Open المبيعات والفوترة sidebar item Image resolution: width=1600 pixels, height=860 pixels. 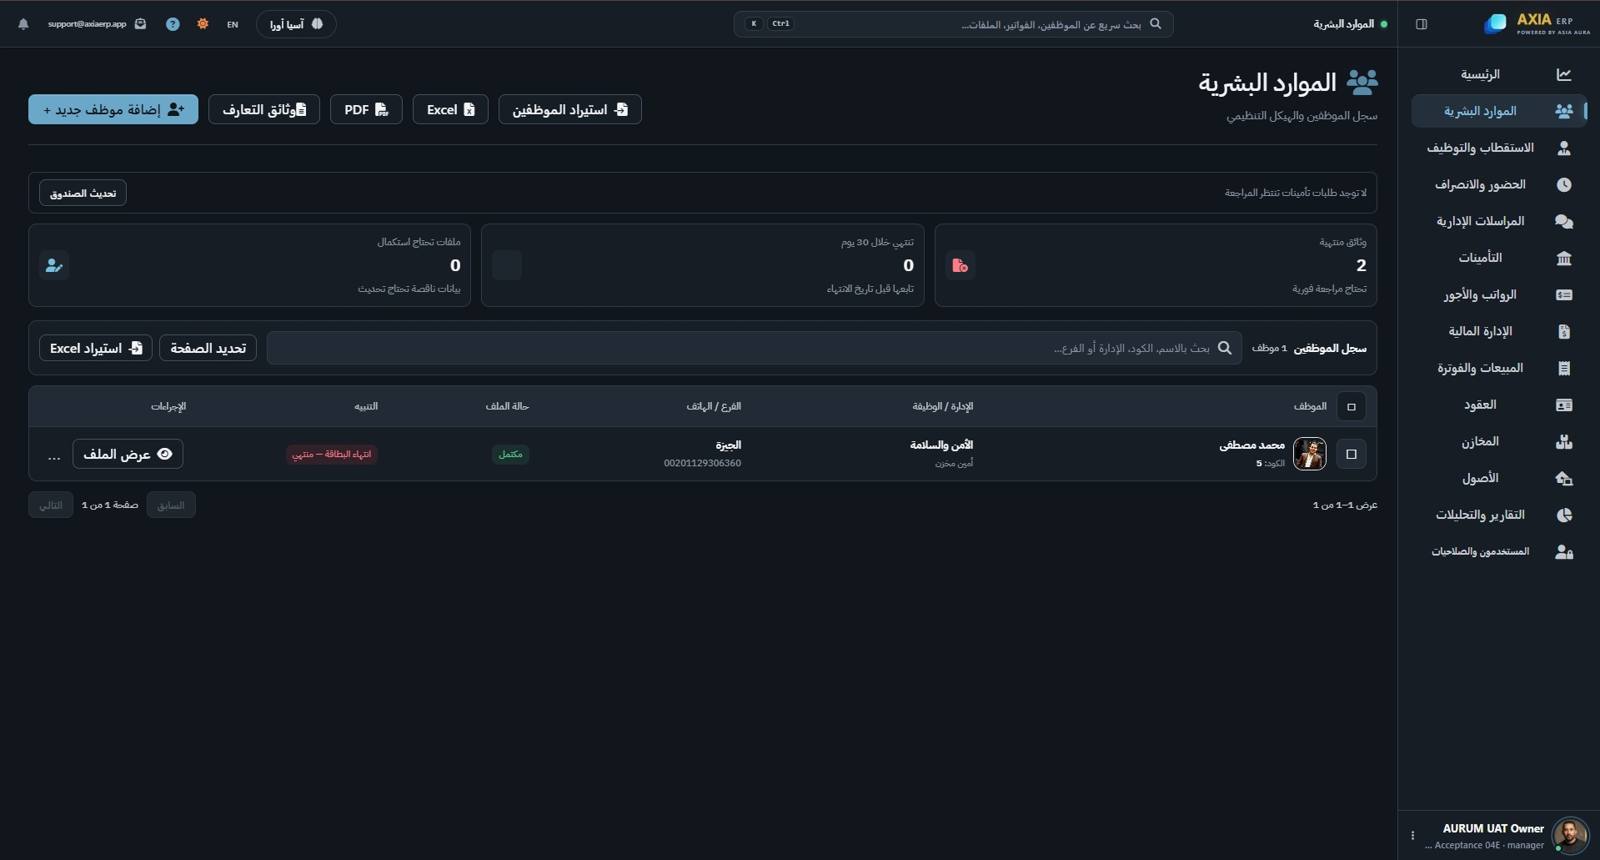[x=1497, y=368]
